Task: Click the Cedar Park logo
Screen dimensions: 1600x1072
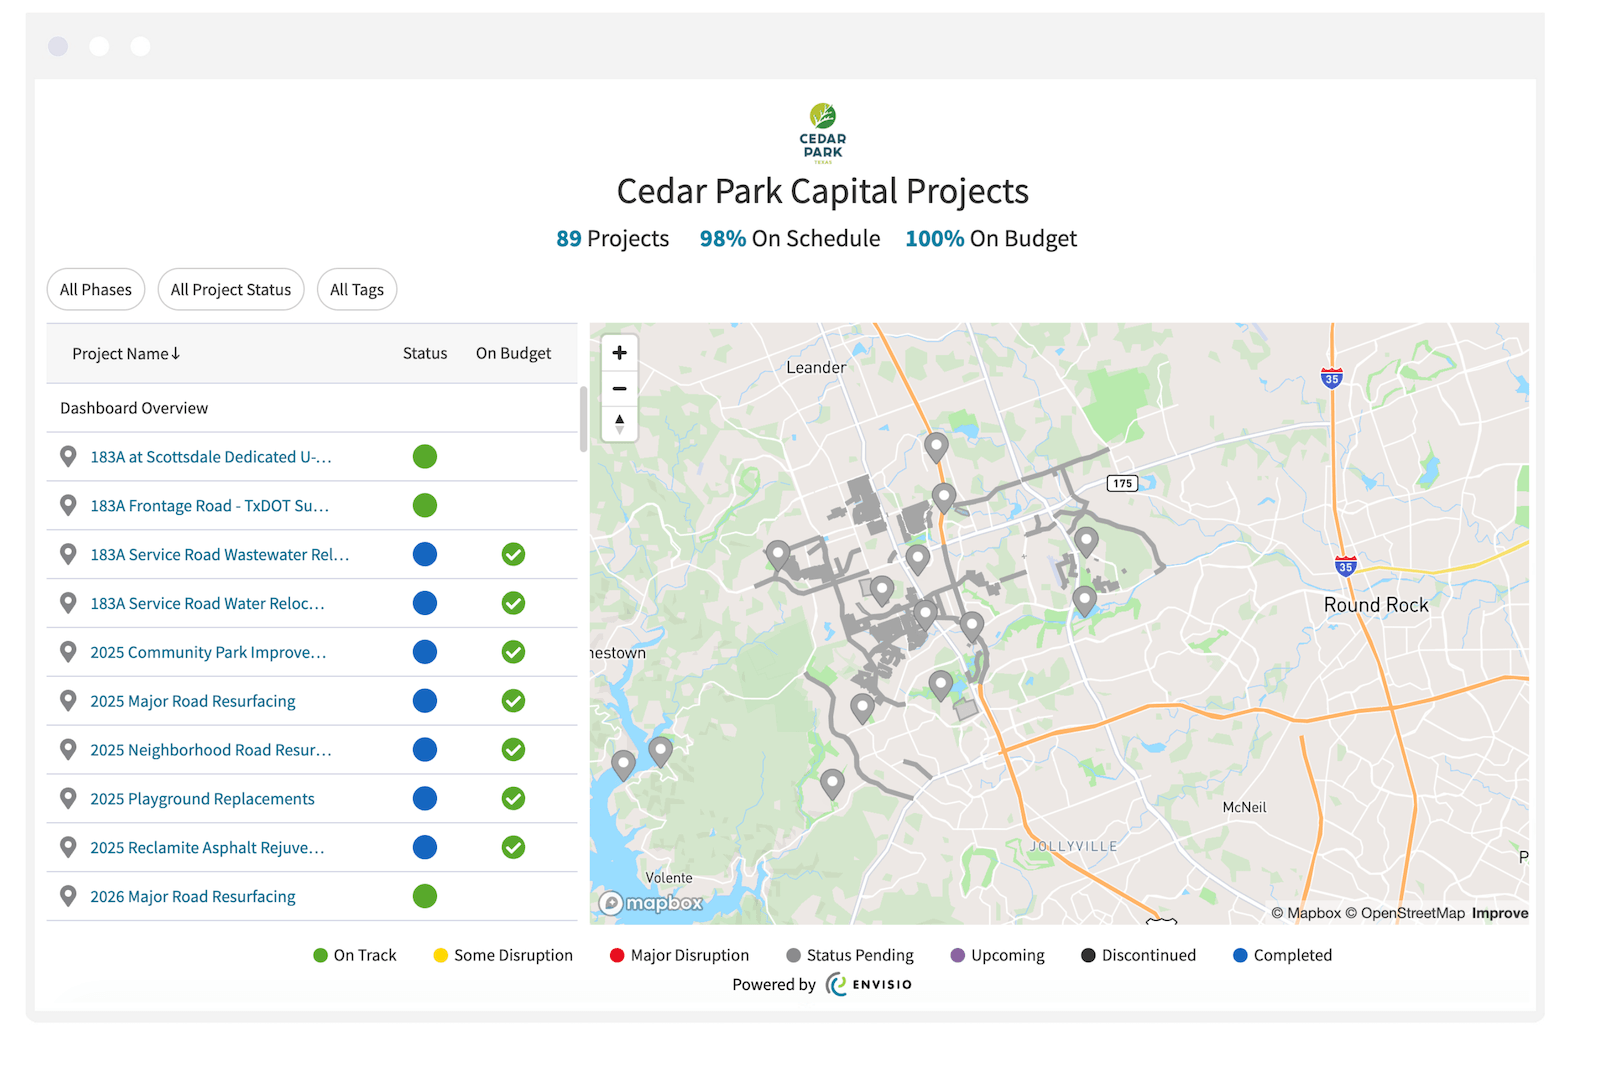Action: (x=823, y=133)
